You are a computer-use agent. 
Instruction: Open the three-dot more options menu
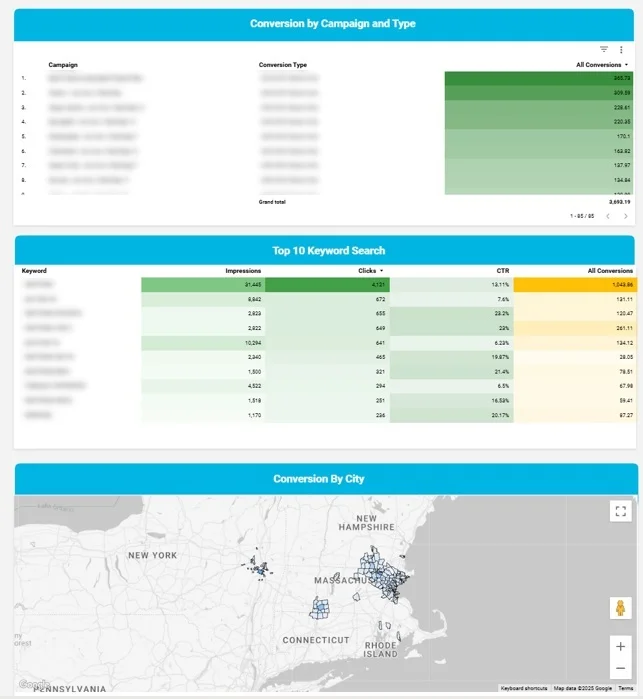[621, 49]
